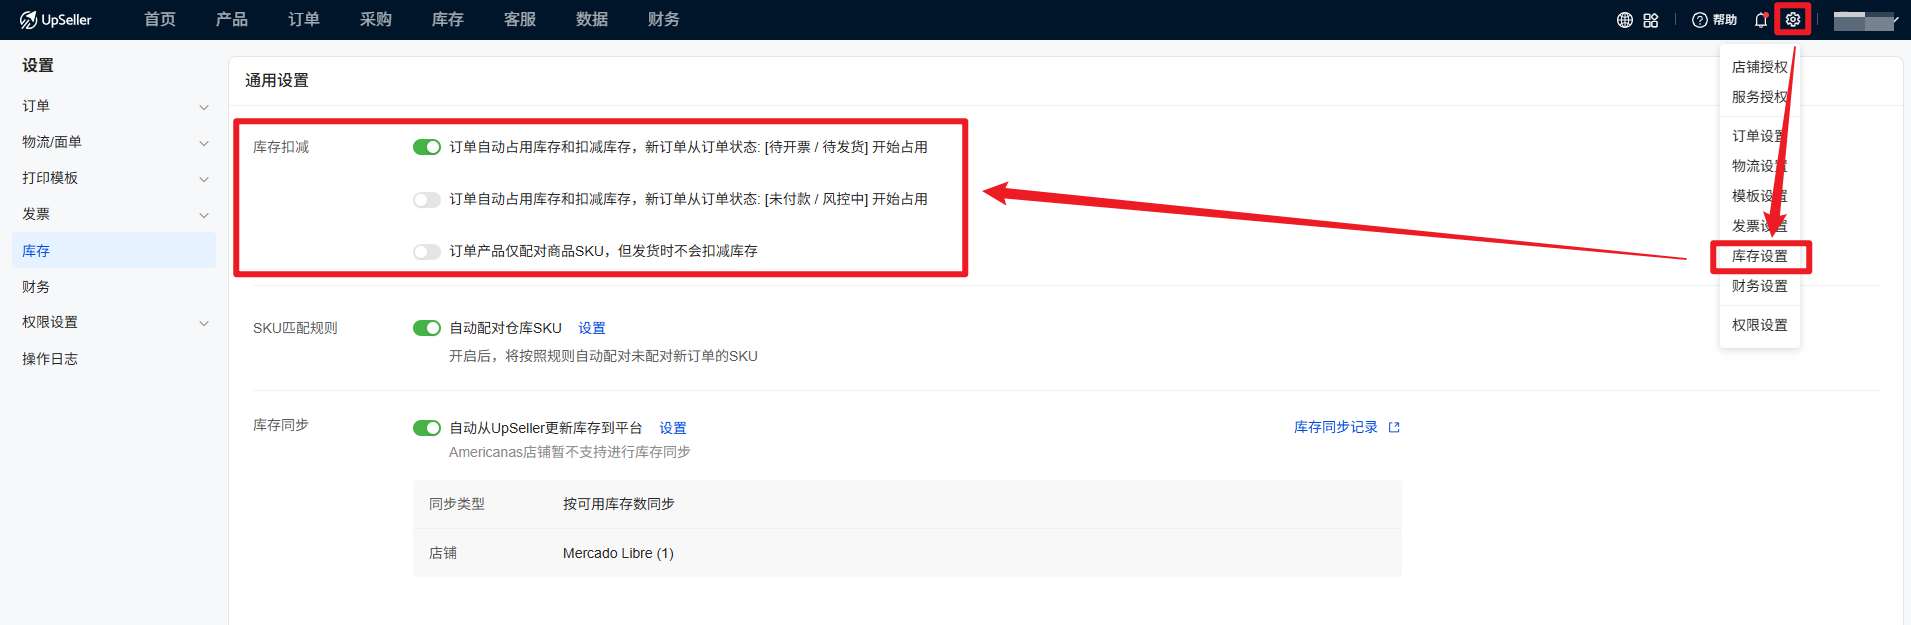
Task: Click 设置 link next to 自动配对仓库SKU
Action: point(592,328)
